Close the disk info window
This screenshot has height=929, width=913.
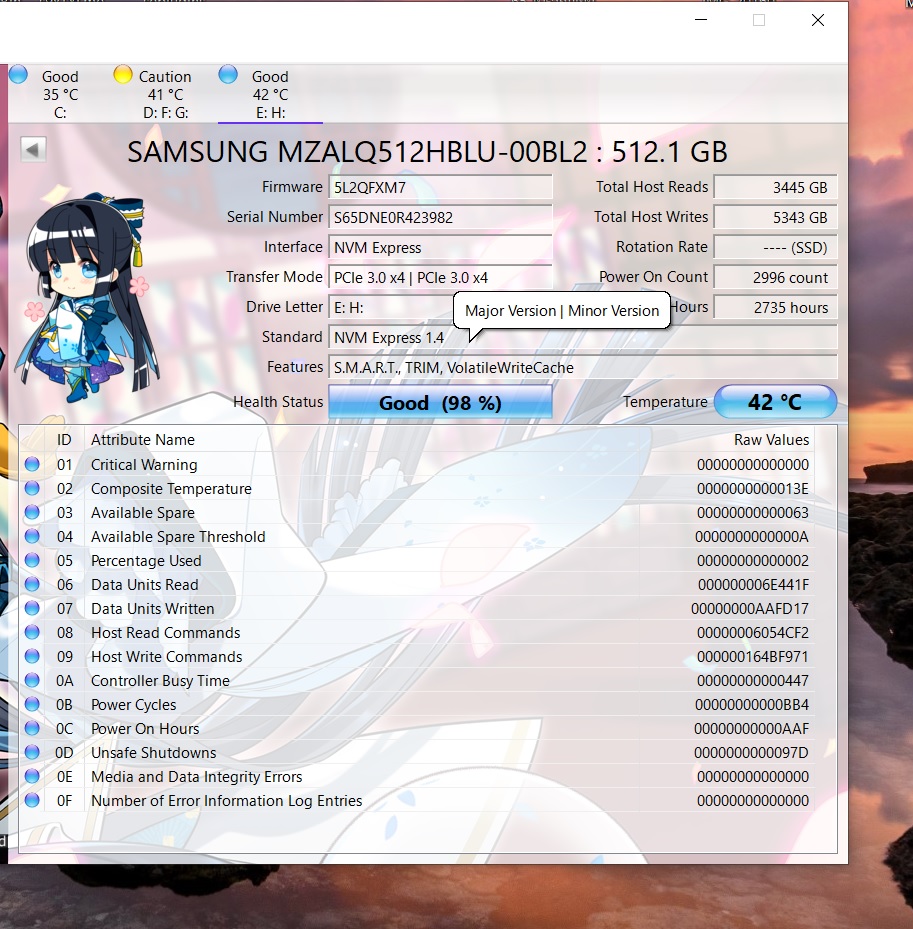(x=818, y=20)
